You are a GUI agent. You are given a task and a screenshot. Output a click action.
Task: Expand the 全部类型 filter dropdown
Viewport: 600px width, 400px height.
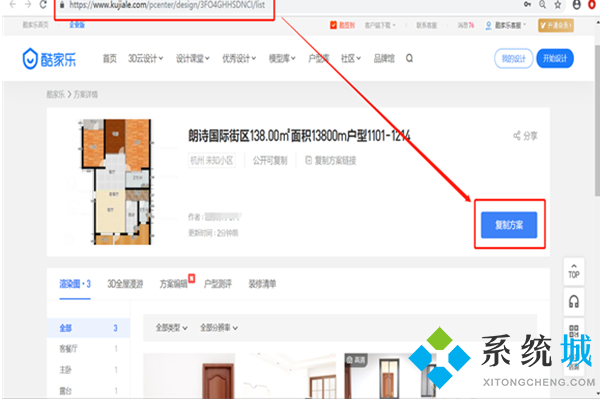[170, 327]
